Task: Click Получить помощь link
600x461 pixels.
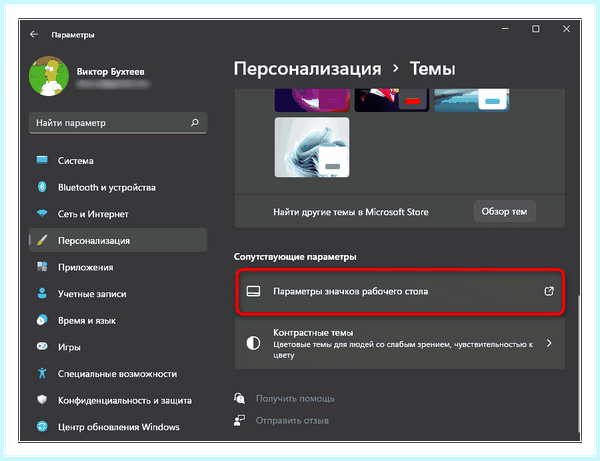Action: pos(295,399)
